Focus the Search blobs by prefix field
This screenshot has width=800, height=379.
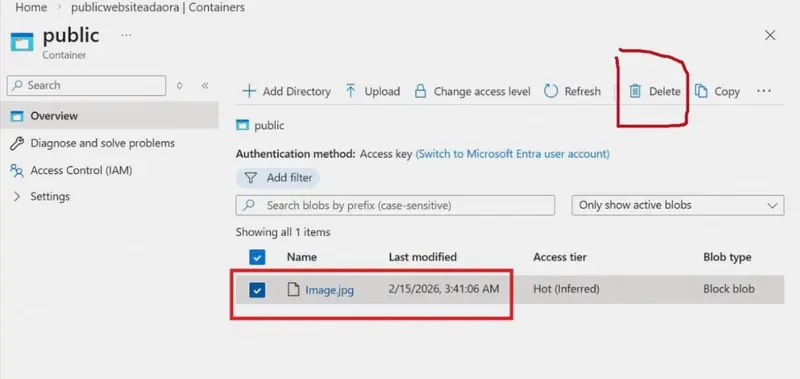[x=395, y=206]
